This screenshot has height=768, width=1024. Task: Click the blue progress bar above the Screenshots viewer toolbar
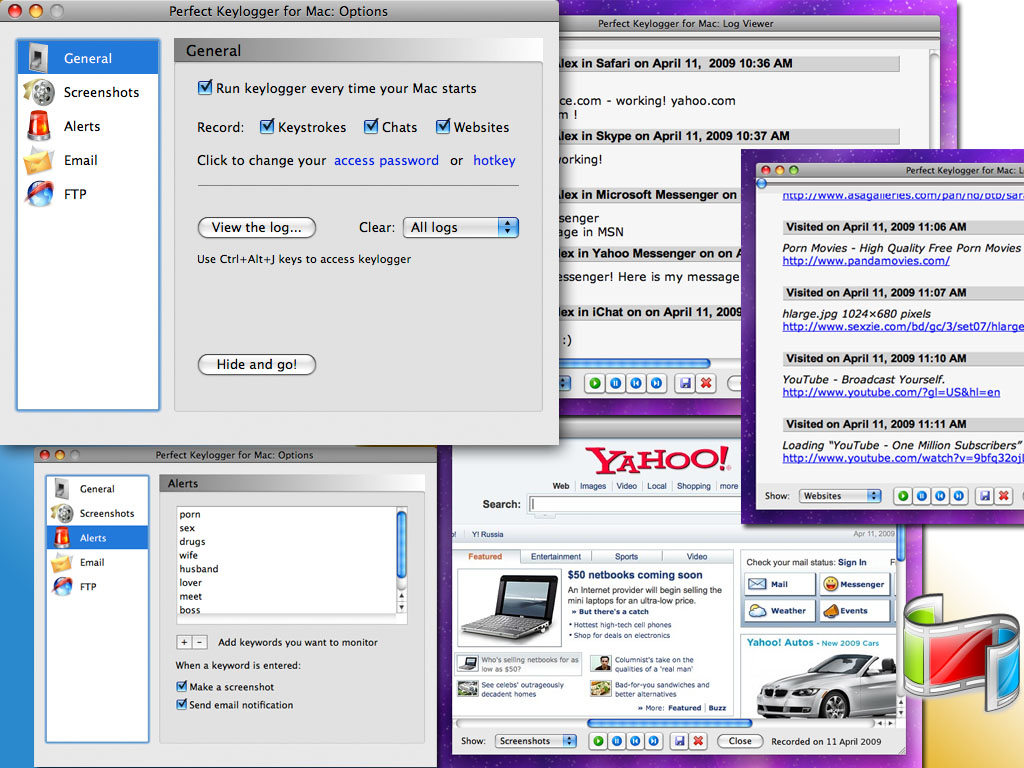tap(669, 723)
